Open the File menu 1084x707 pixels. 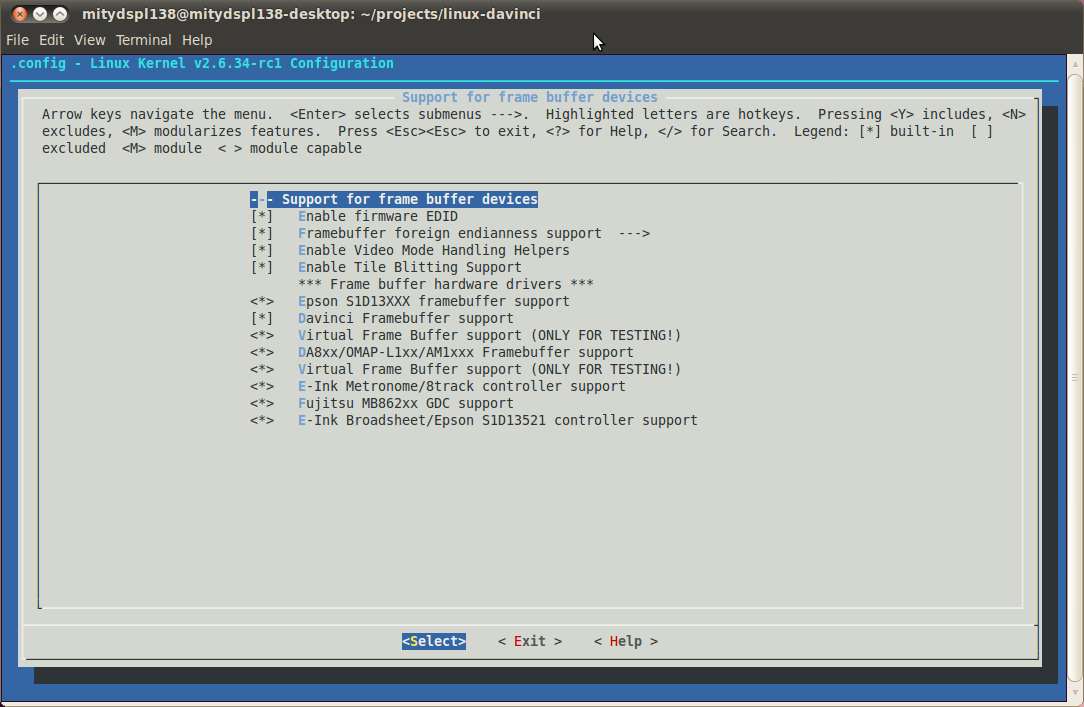coord(17,40)
